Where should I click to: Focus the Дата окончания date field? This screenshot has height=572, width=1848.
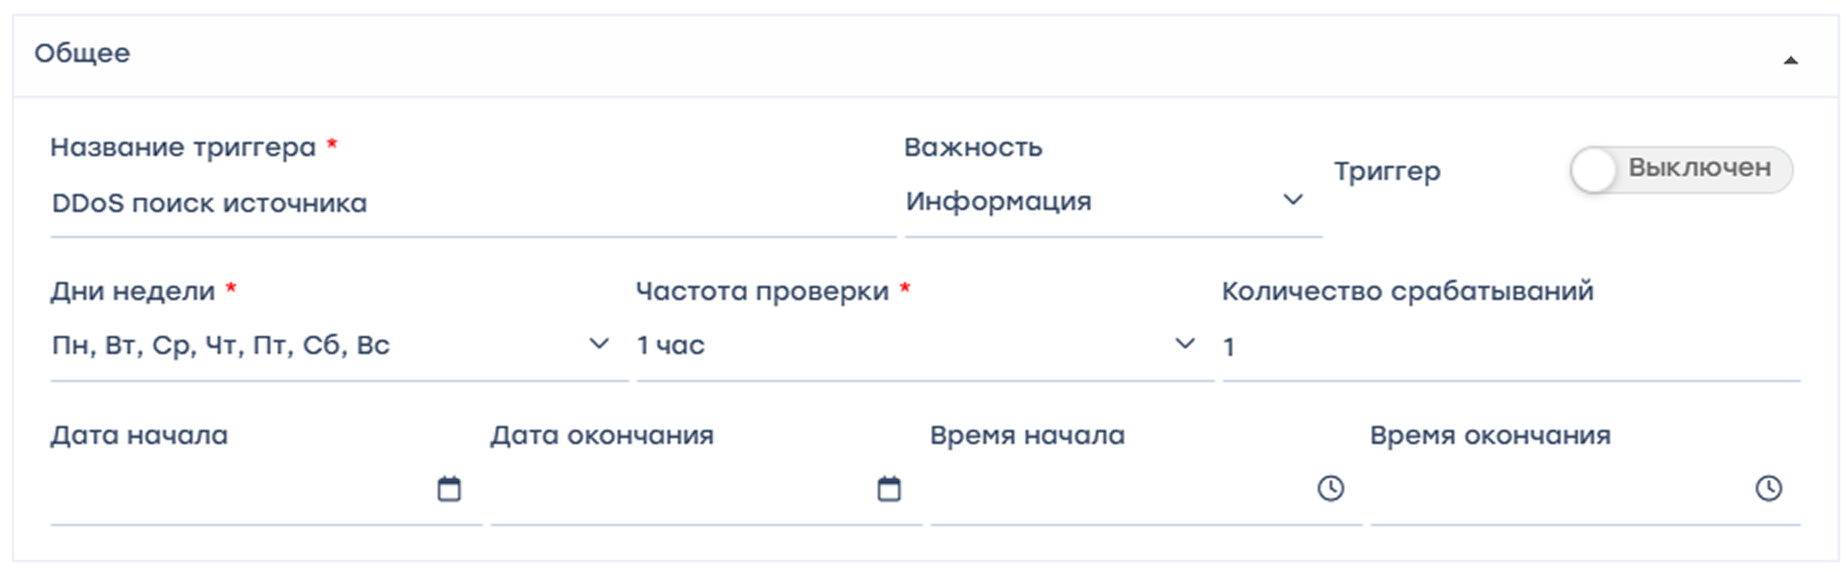pyautogui.click(x=680, y=490)
